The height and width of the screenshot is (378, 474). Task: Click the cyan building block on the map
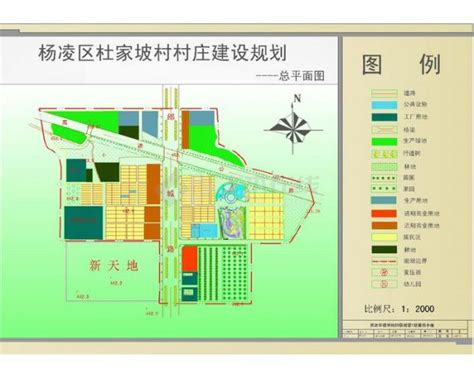pyautogui.click(x=204, y=231)
